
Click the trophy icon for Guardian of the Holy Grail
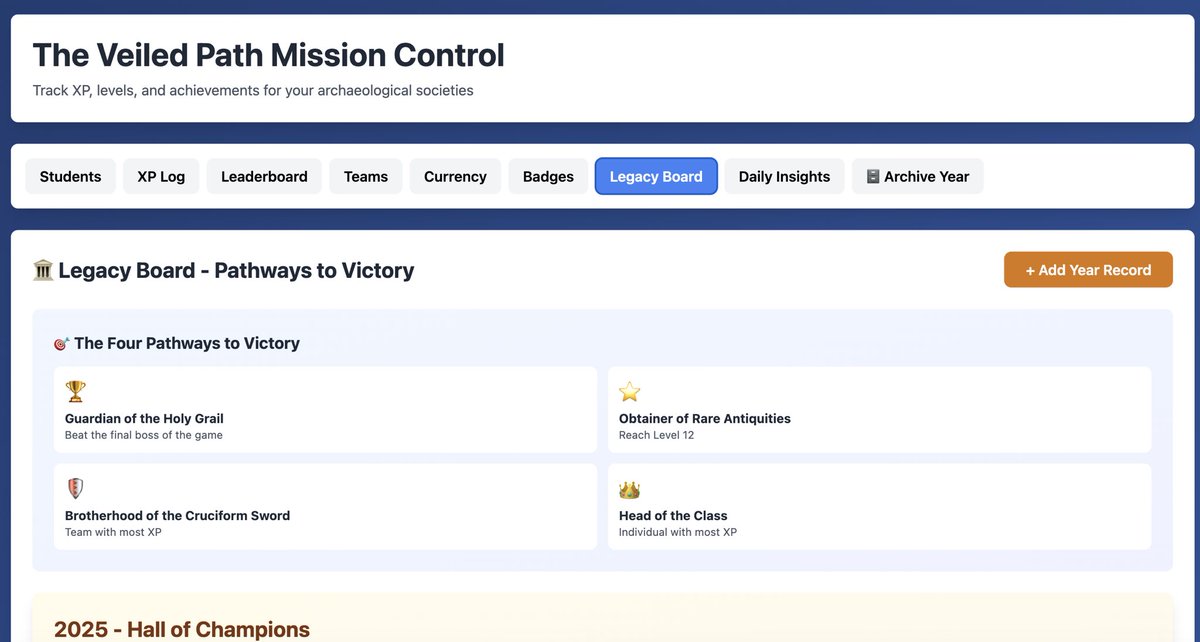[x=75, y=390]
